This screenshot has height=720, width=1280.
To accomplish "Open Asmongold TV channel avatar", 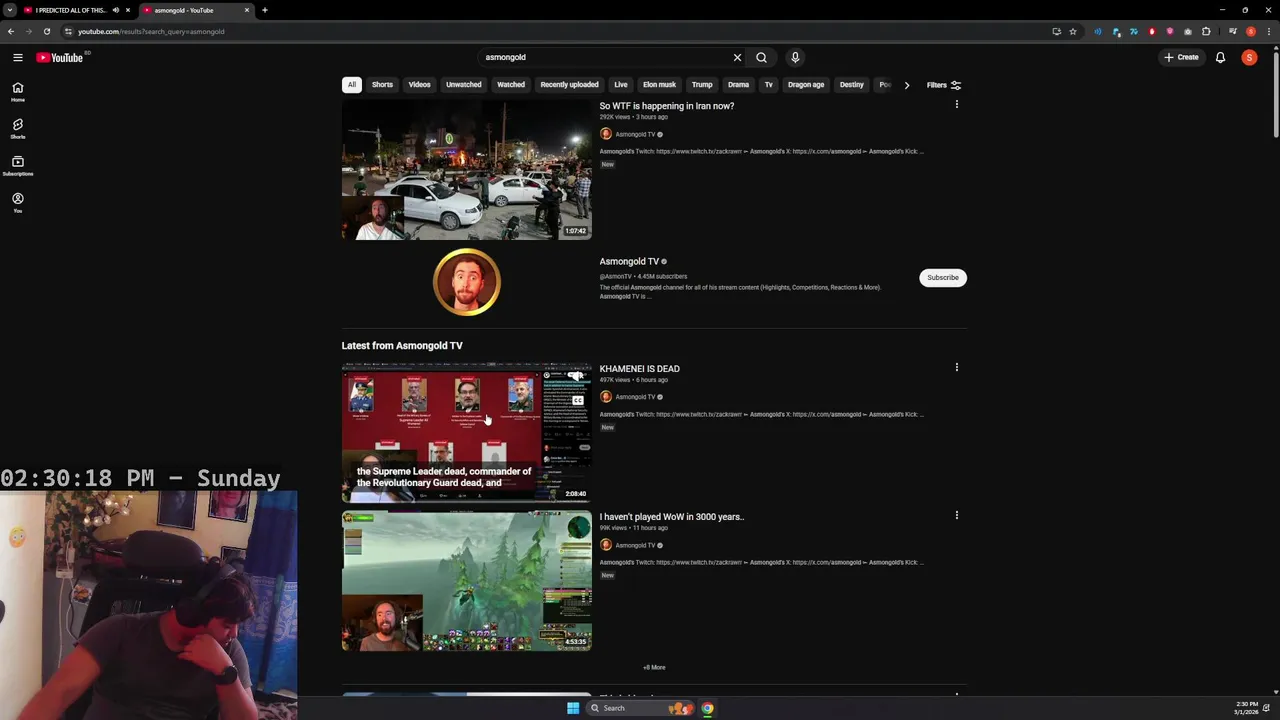I will pyautogui.click(x=467, y=282).
